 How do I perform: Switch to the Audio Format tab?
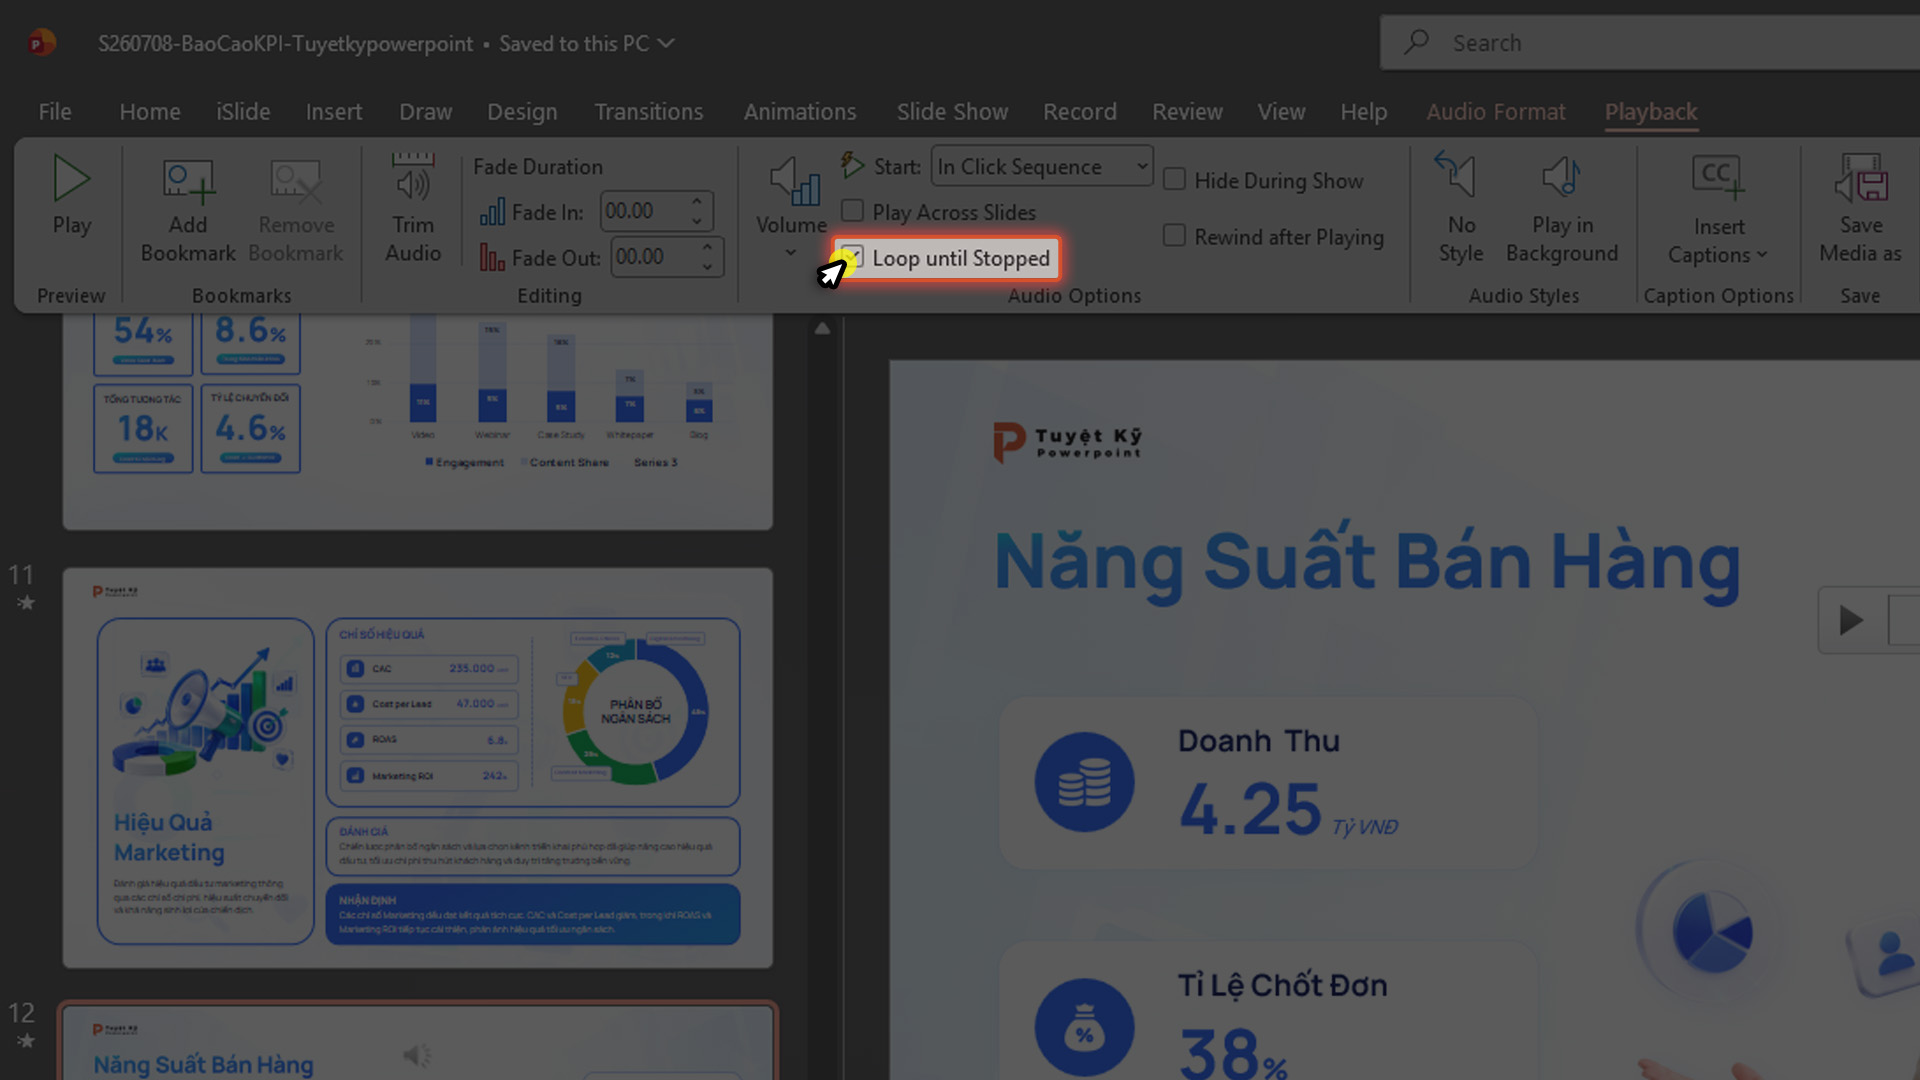[1496, 111]
